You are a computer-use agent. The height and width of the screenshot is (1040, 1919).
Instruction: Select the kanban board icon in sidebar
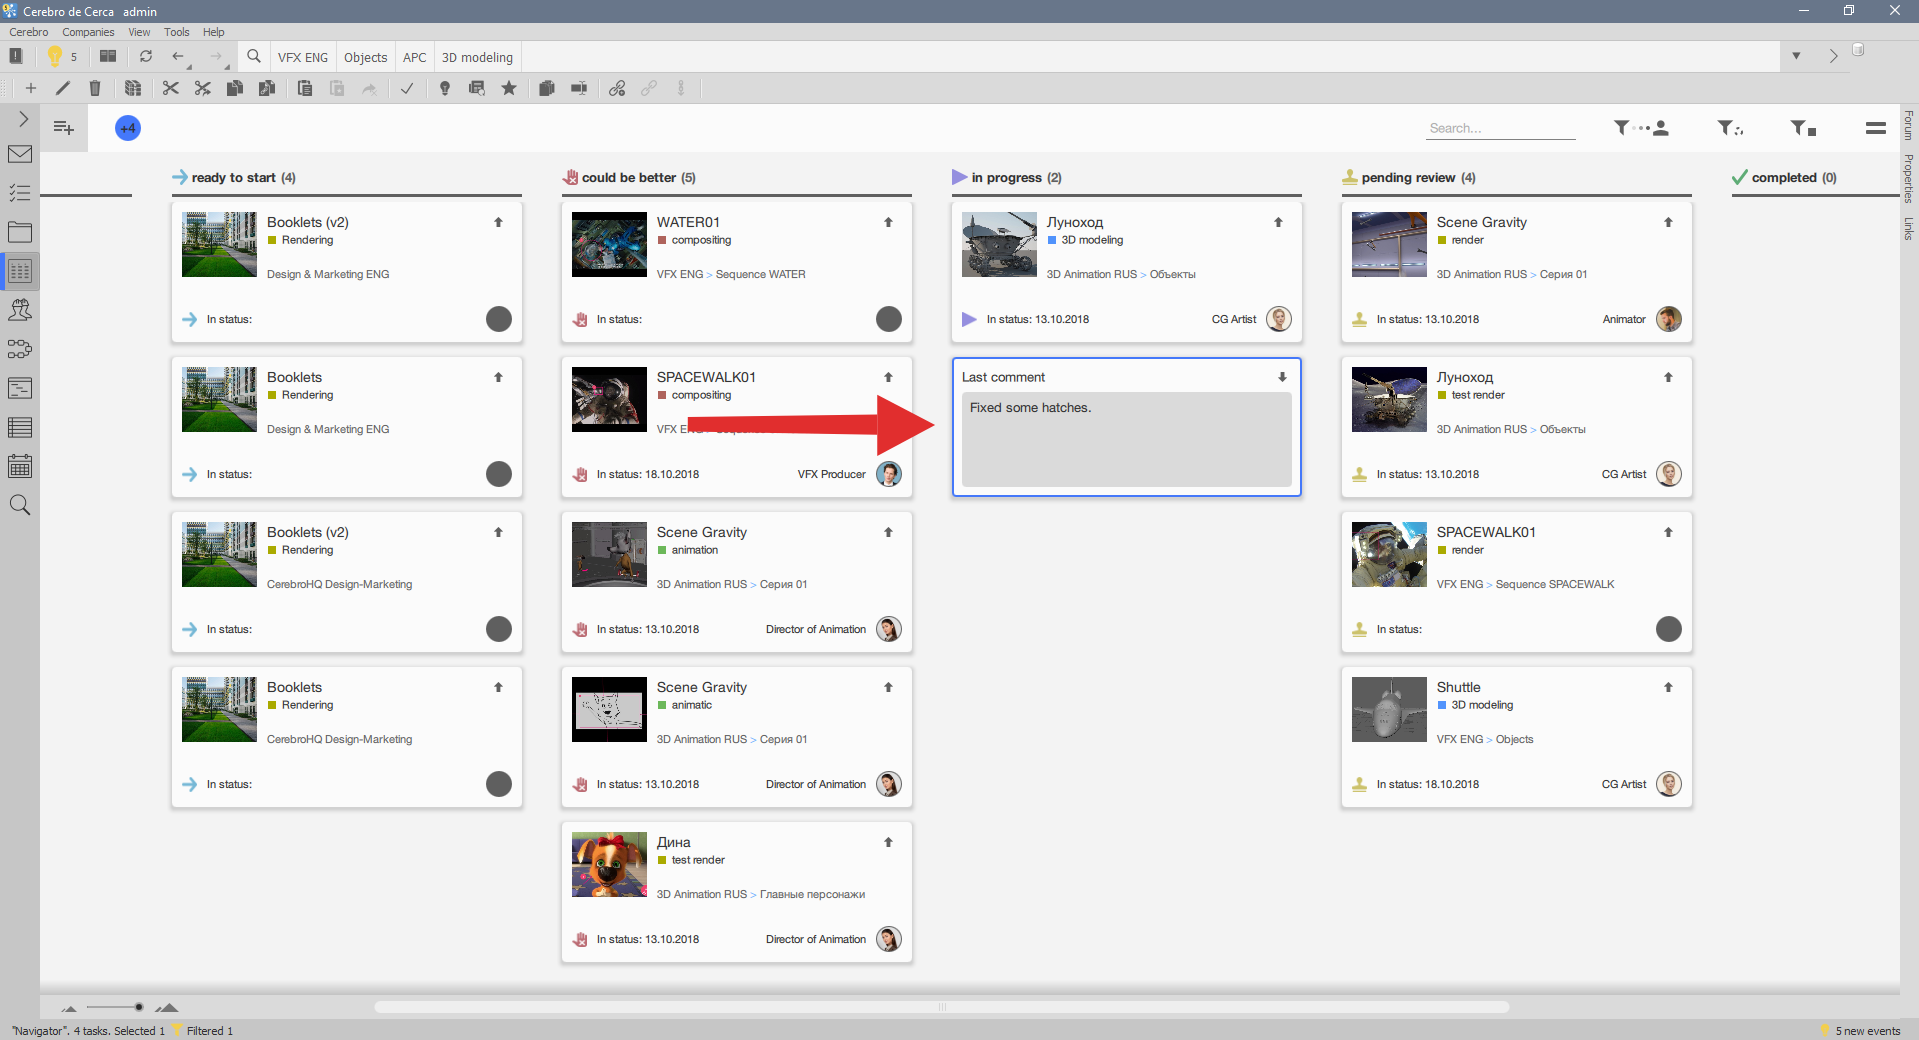pos(20,271)
